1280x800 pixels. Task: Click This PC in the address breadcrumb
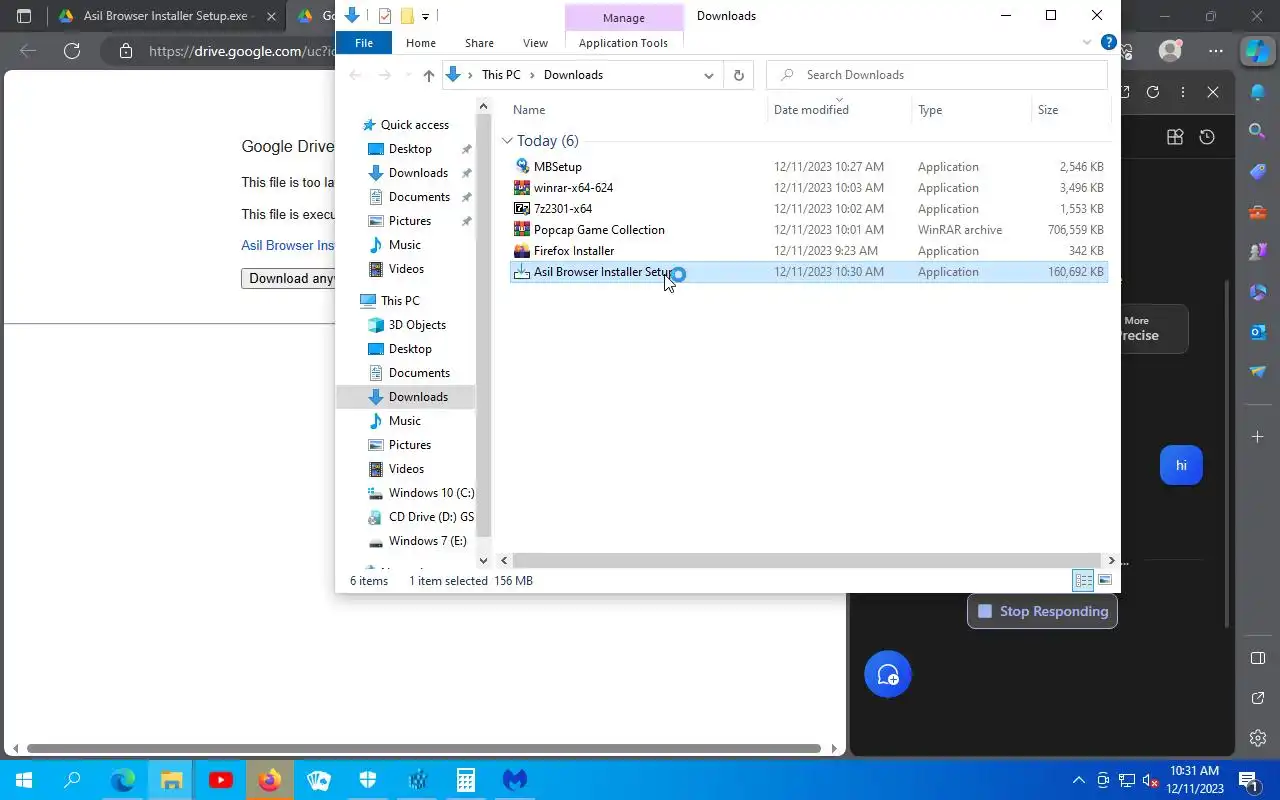coord(501,75)
